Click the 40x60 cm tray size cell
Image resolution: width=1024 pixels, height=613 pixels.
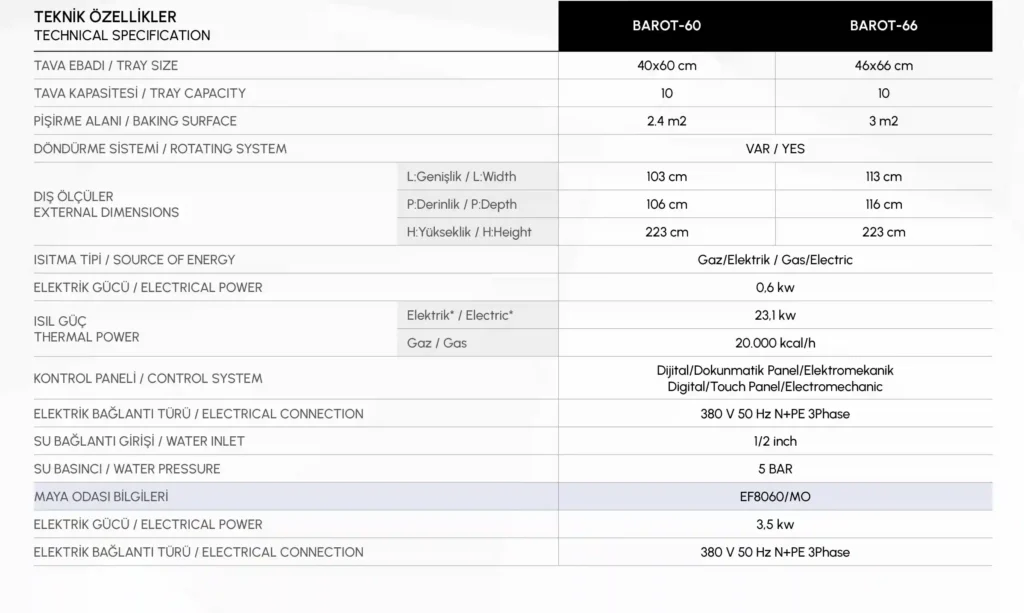click(666, 66)
